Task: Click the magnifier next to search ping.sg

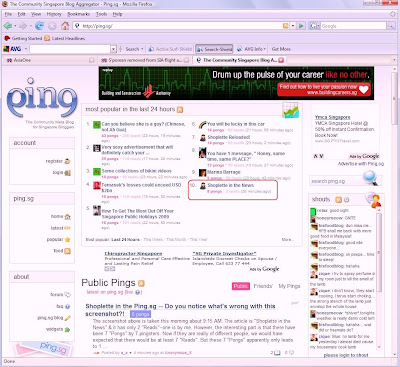Action: coord(370,178)
